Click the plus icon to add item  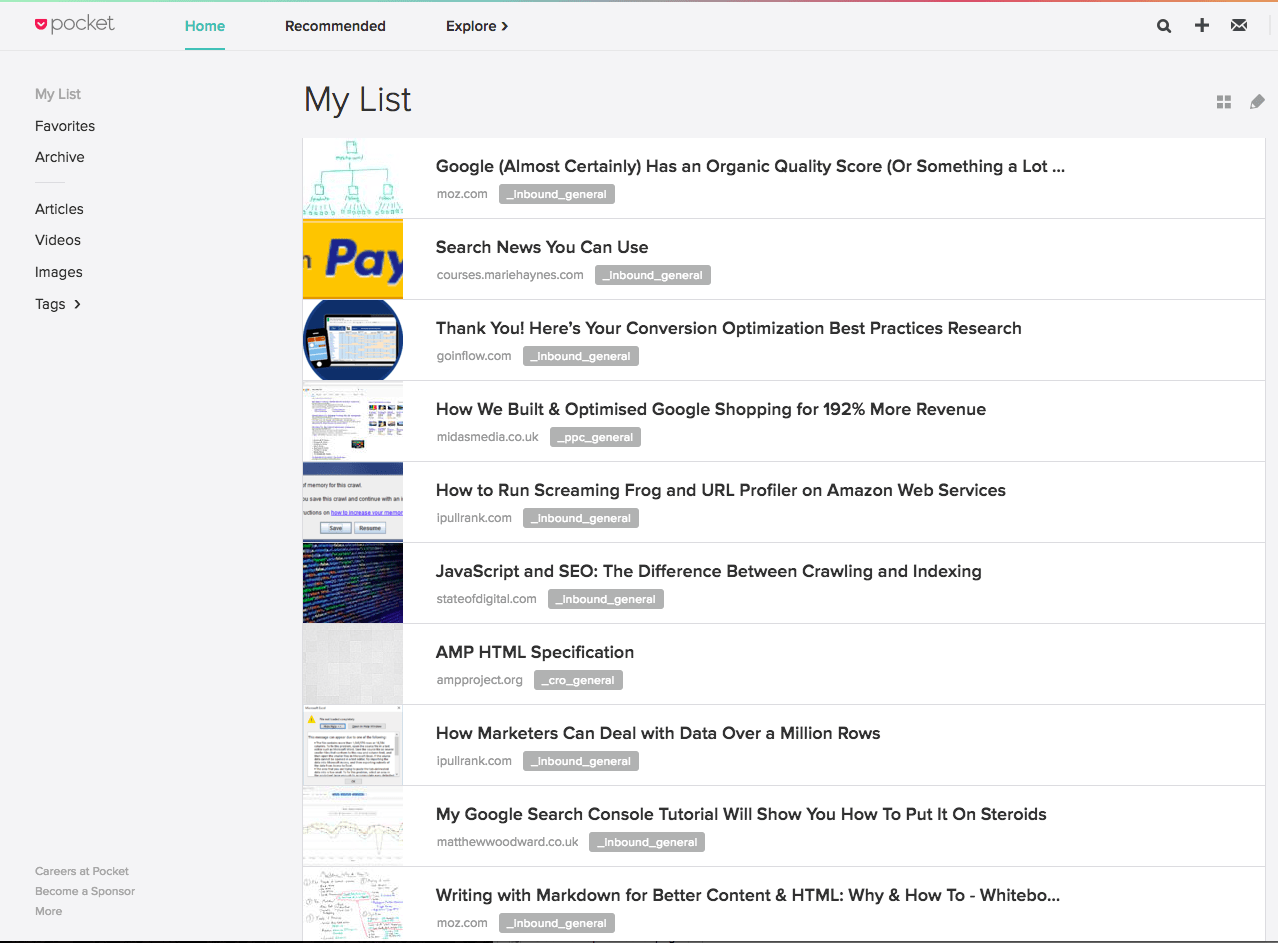(1202, 26)
